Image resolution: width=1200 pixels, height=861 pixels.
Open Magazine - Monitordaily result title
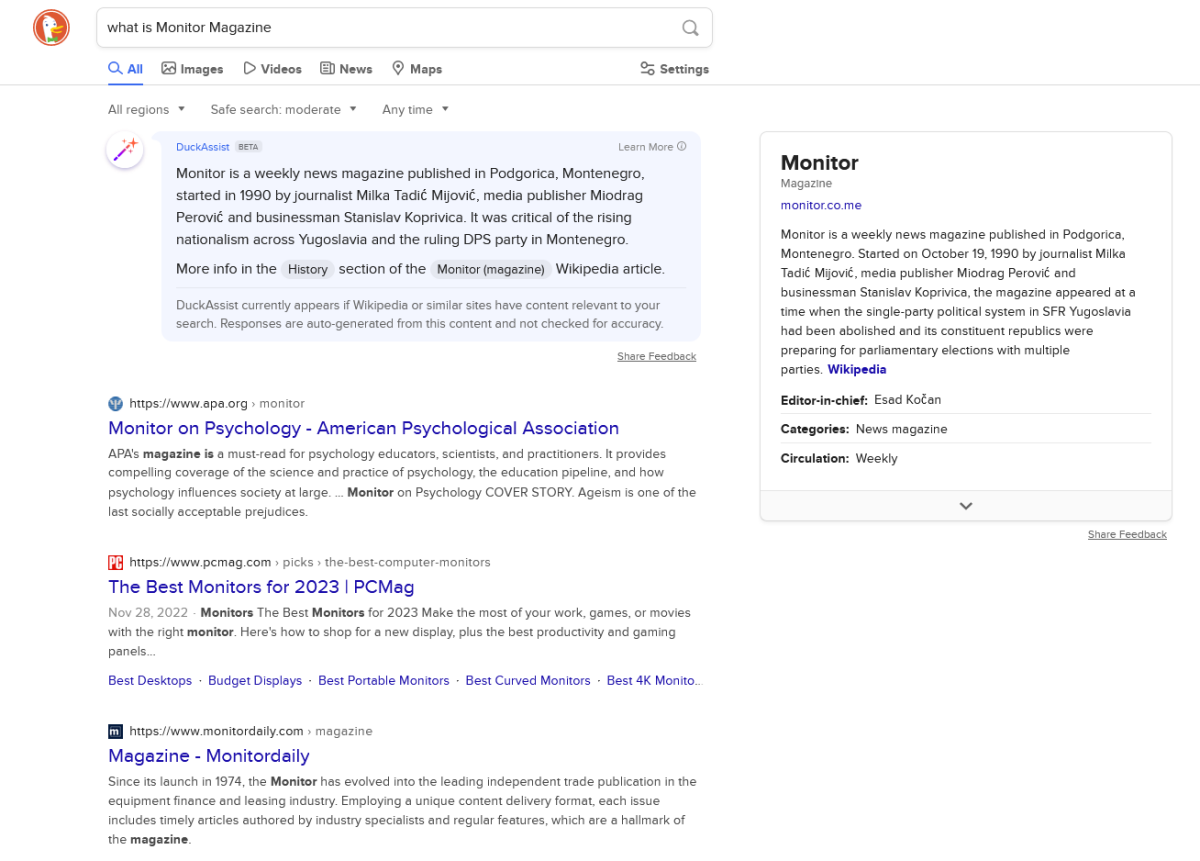[208, 756]
